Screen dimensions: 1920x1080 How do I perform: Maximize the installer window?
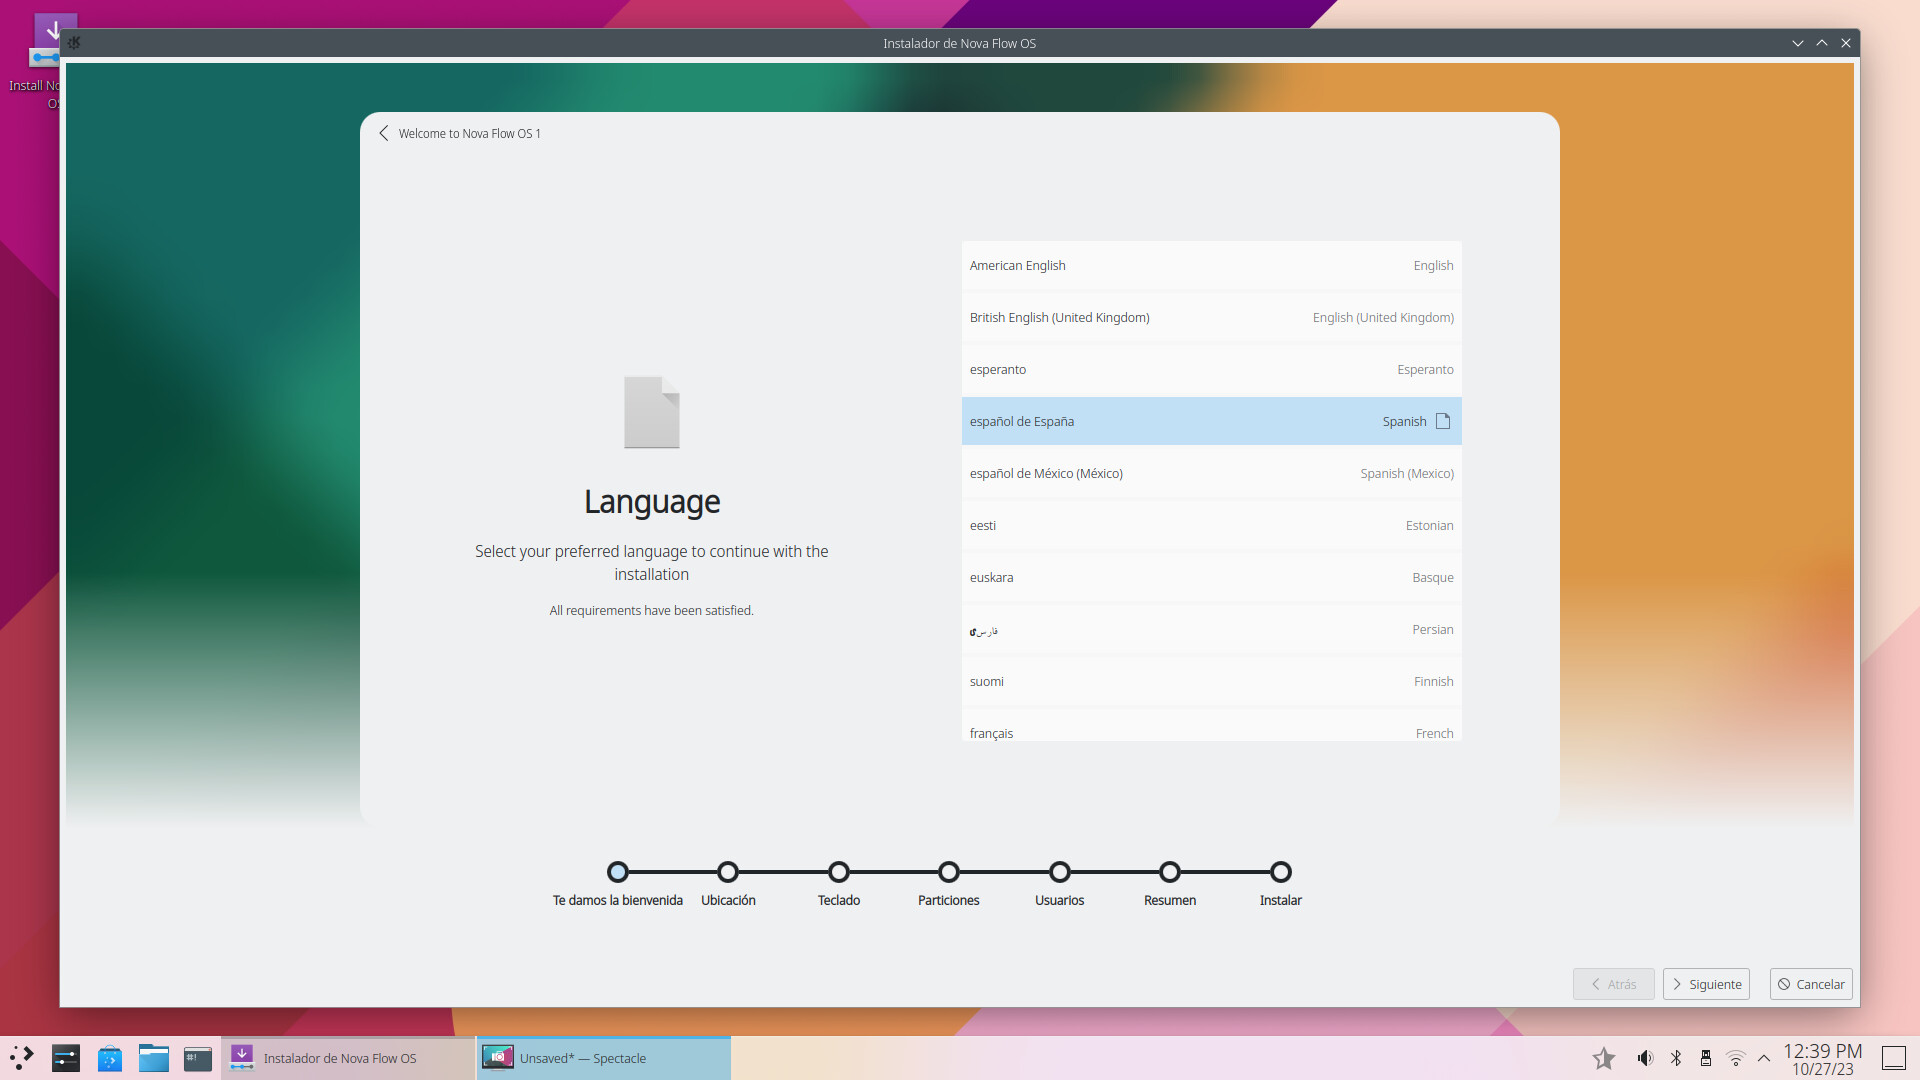pos(1822,43)
